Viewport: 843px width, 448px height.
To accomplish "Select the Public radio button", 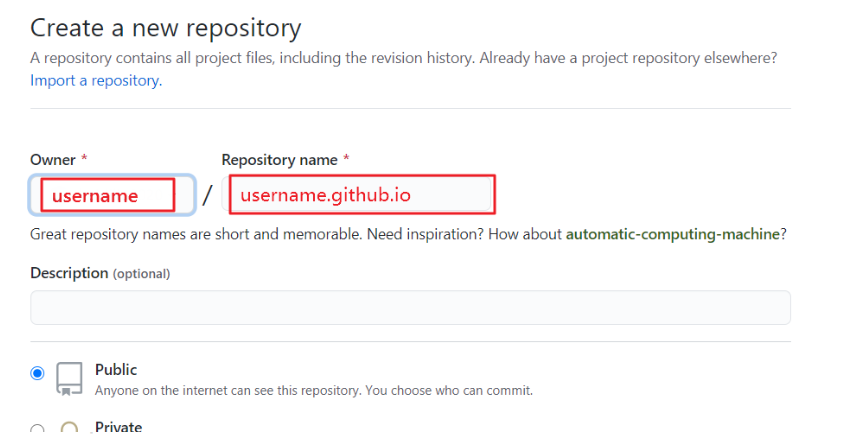I will 38,373.
